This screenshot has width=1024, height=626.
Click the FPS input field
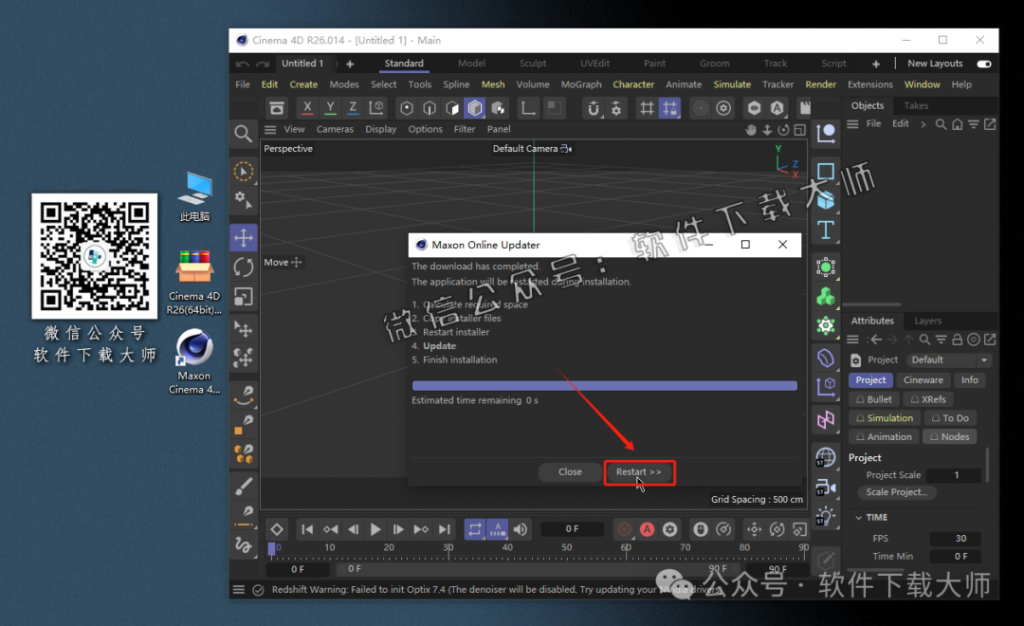[956, 537]
